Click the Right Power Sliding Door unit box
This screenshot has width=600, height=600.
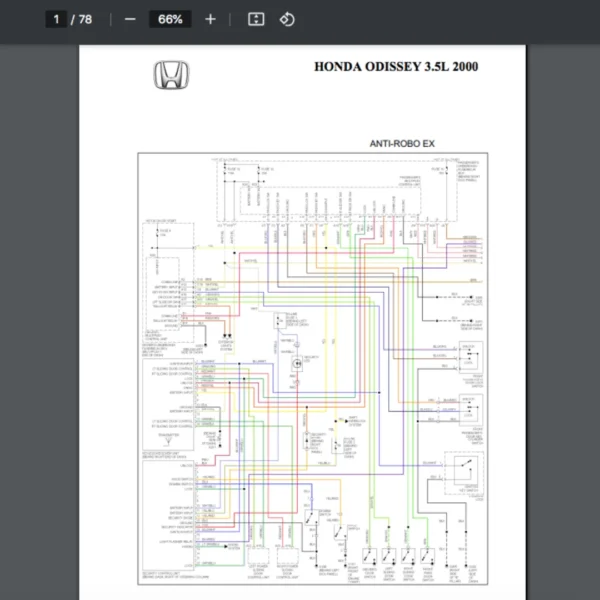pos(287,556)
